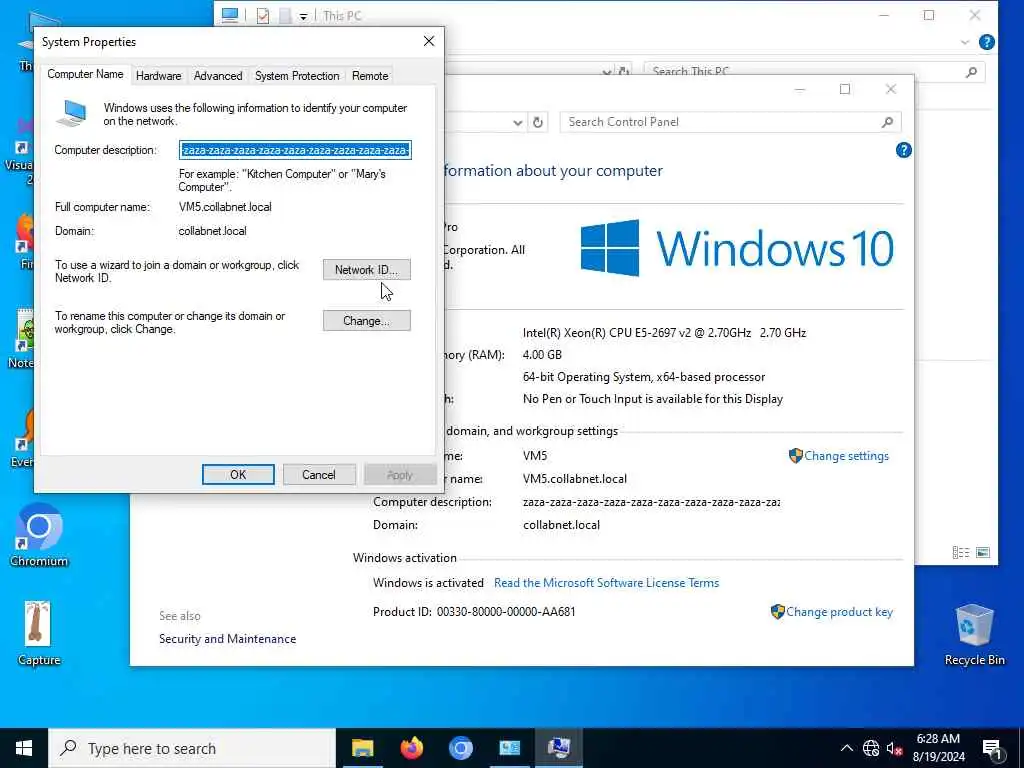Screen dimensions: 1024x768
Task: Click the greyed Apply button
Action: click(x=400, y=475)
